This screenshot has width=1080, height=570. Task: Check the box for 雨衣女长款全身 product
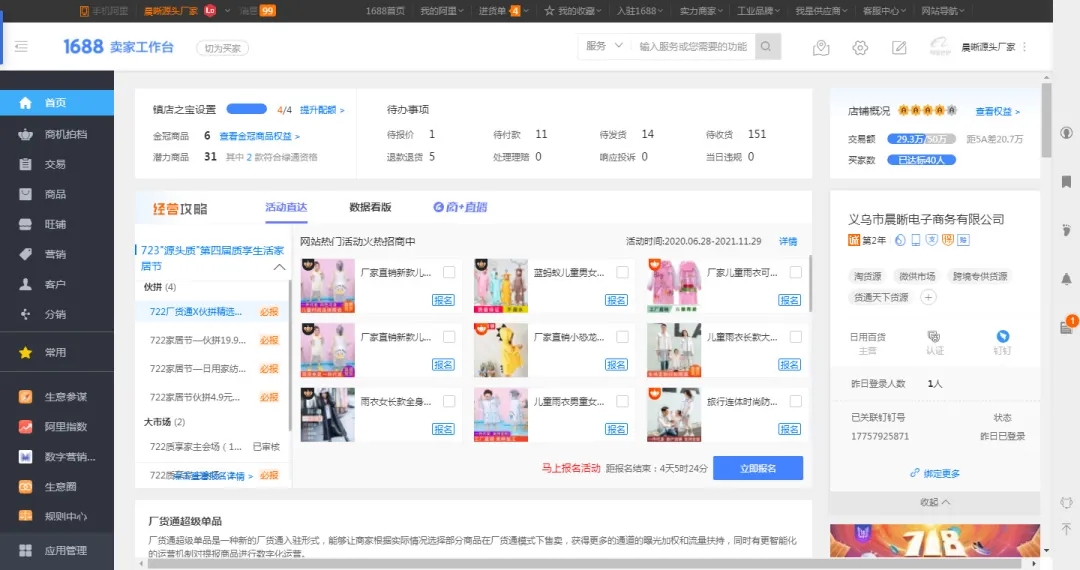449,401
